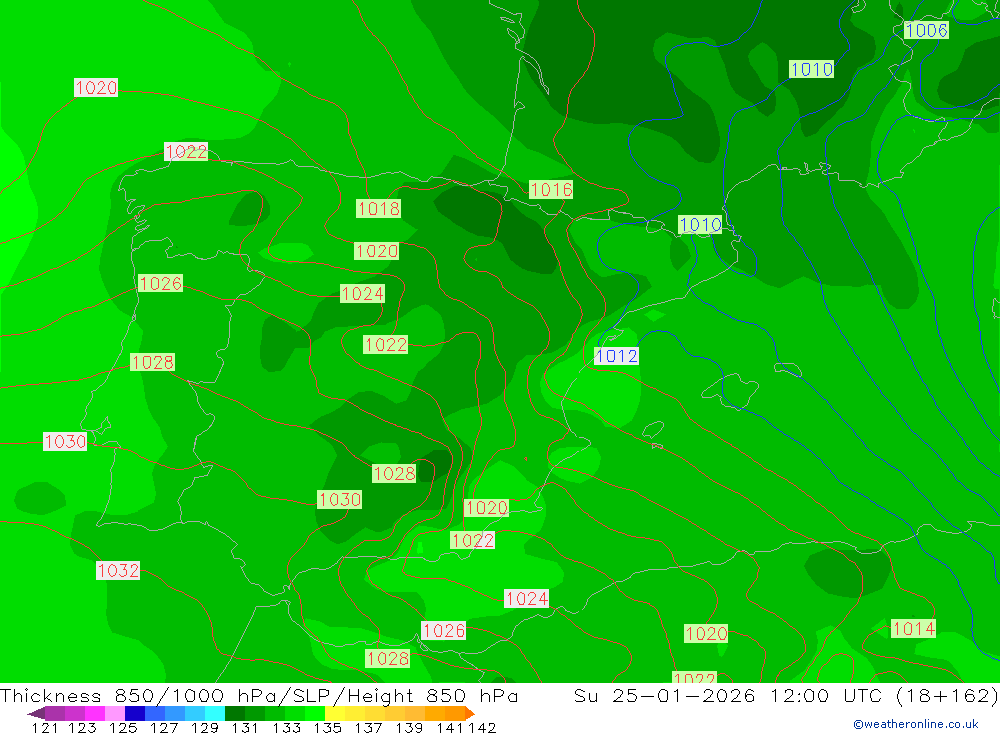Screen dimensions: 1000x733
Task: Click legend value 133
Action: 286,727
